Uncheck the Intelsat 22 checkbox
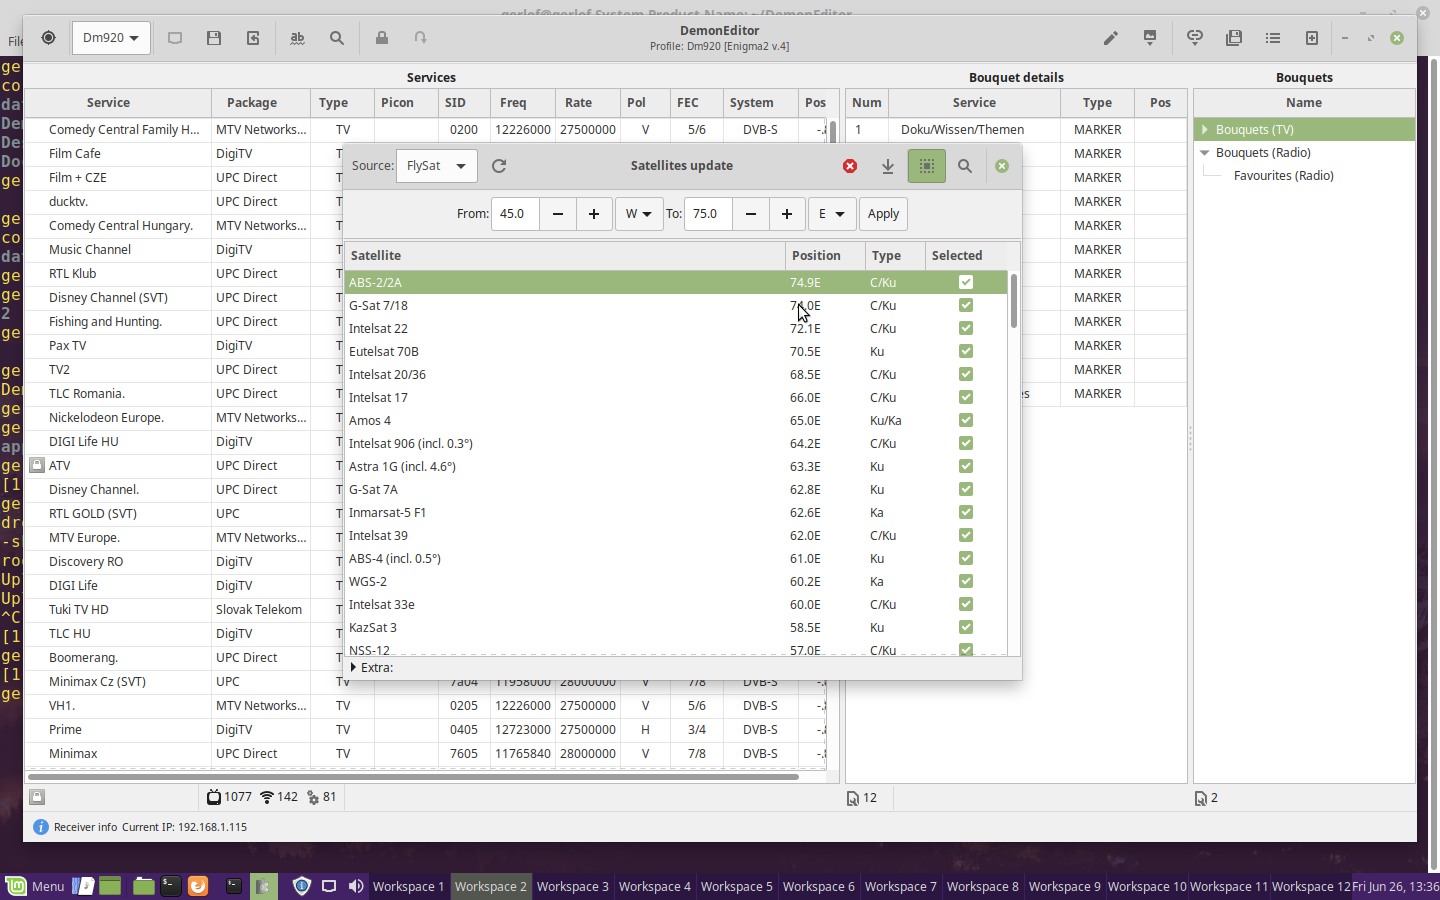 pos(966,328)
